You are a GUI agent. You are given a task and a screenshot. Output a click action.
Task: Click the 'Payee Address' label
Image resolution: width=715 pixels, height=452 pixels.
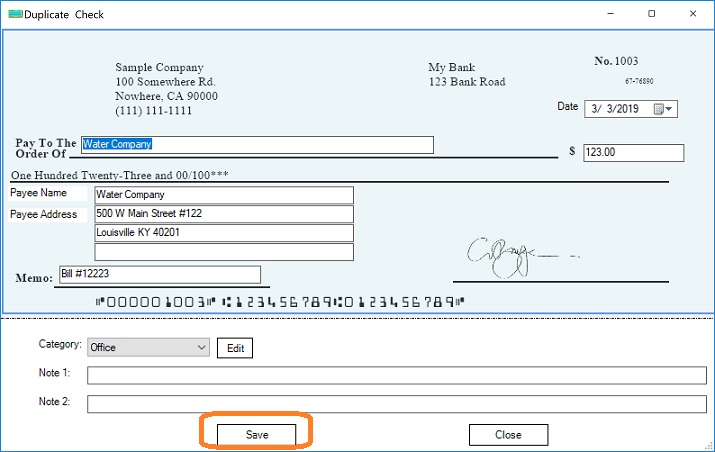pos(43,214)
